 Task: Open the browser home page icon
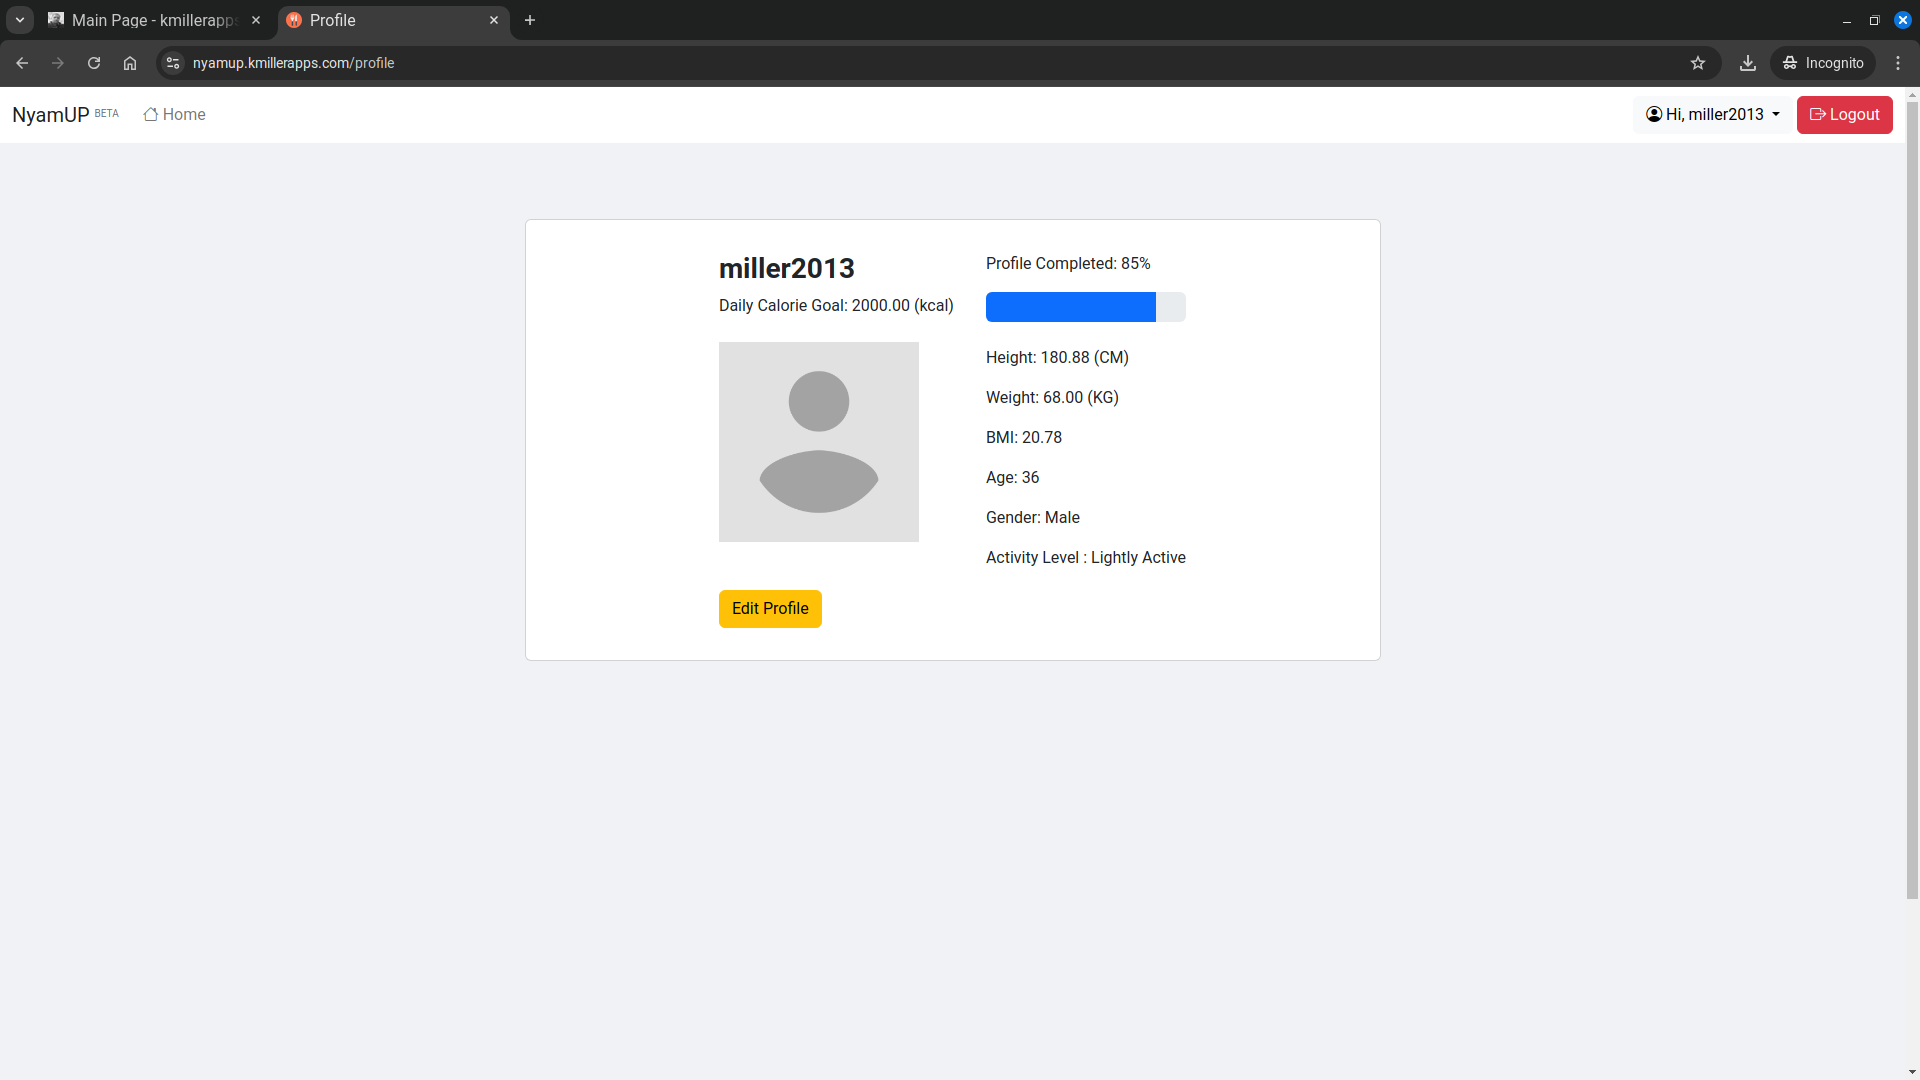click(130, 63)
